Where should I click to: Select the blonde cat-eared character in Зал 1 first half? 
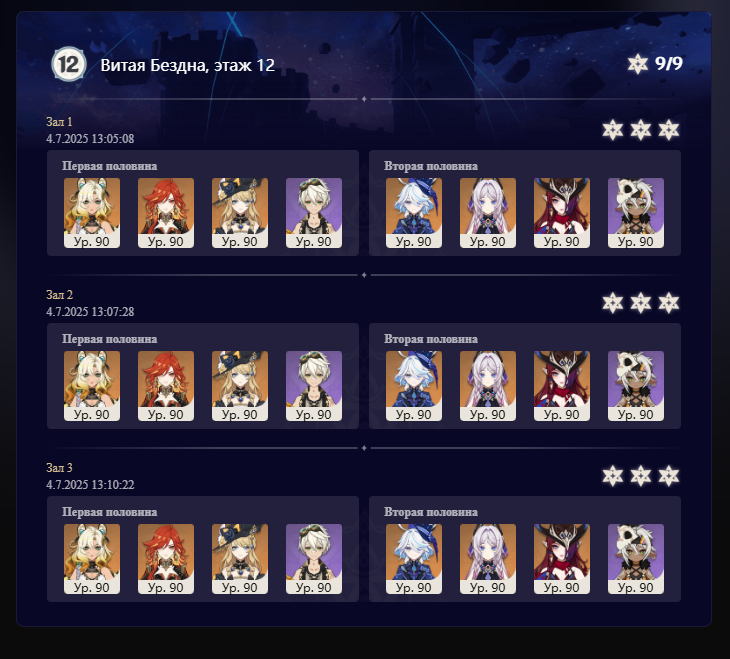click(92, 213)
